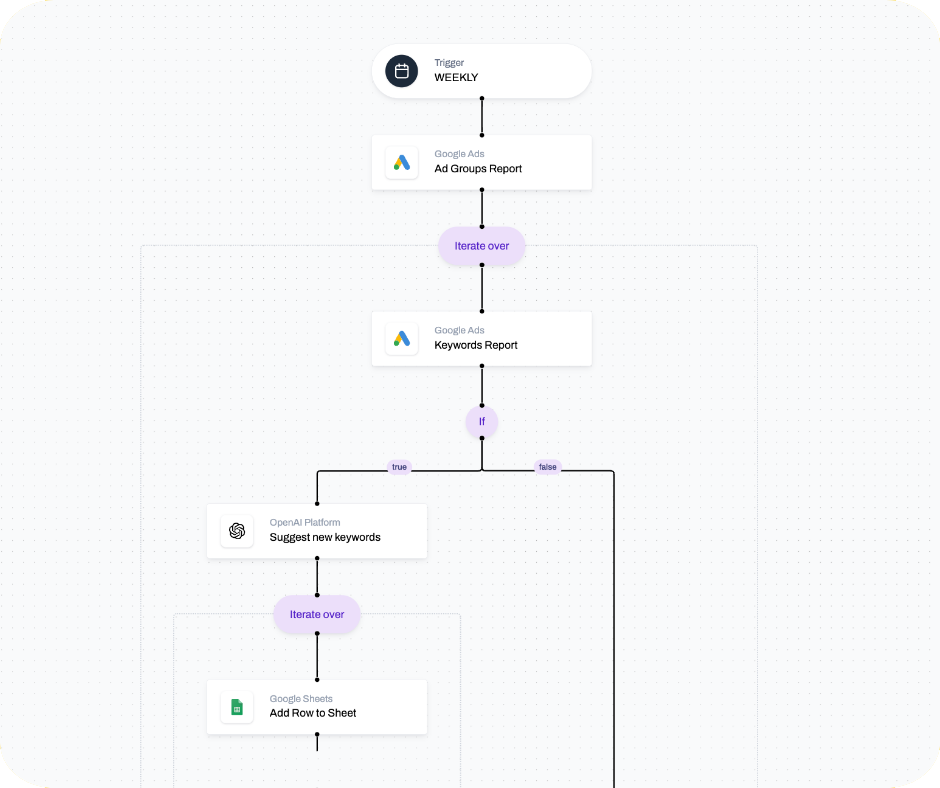940x788 pixels.
Task: Select the Google Ads icon on Keywords Report
Action: click(402, 339)
